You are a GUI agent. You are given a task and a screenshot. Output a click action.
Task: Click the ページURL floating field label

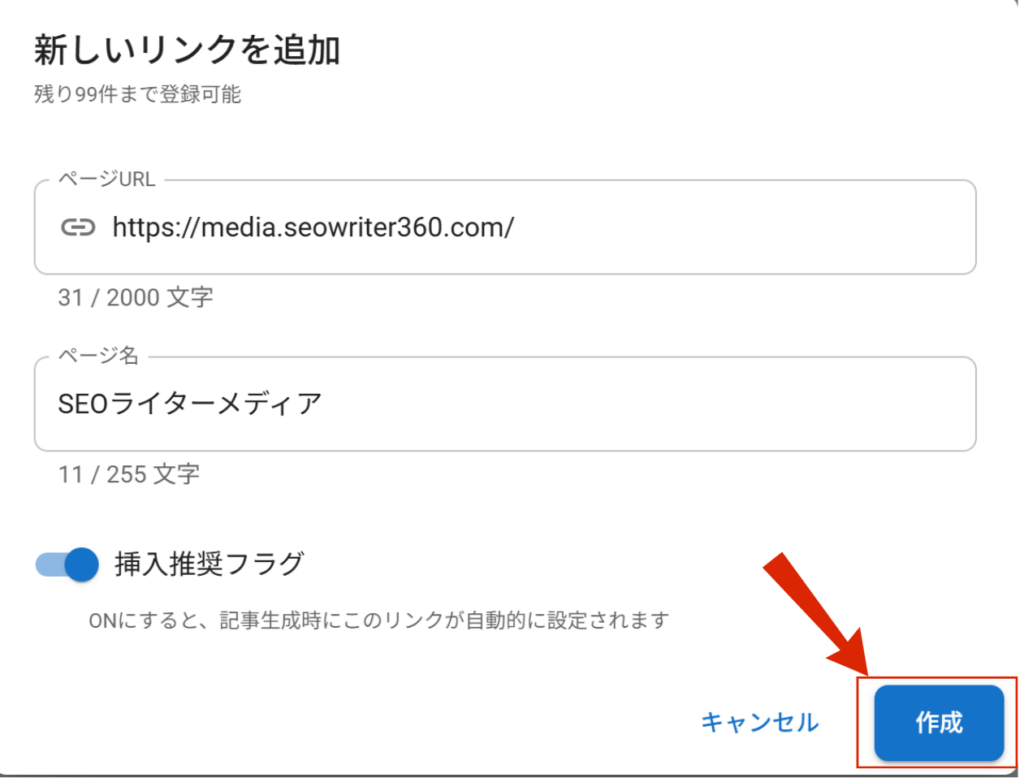109,180
